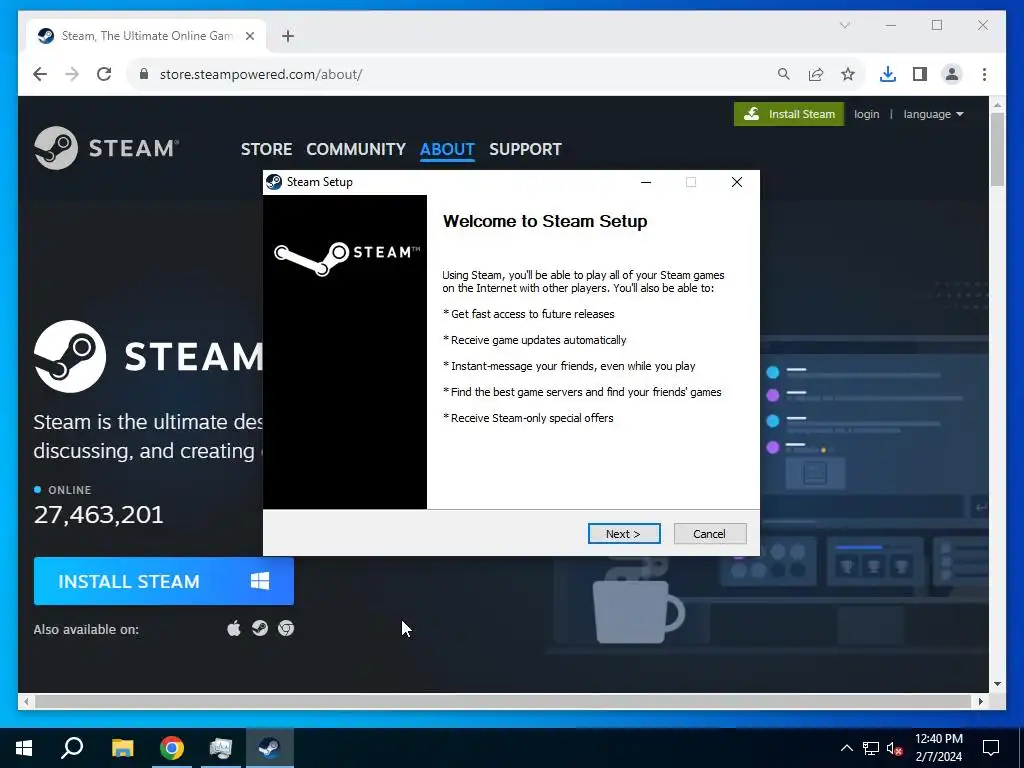Image resolution: width=1024 pixels, height=768 pixels.
Task: Expand the language dropdown
Action: pos(933,114)
